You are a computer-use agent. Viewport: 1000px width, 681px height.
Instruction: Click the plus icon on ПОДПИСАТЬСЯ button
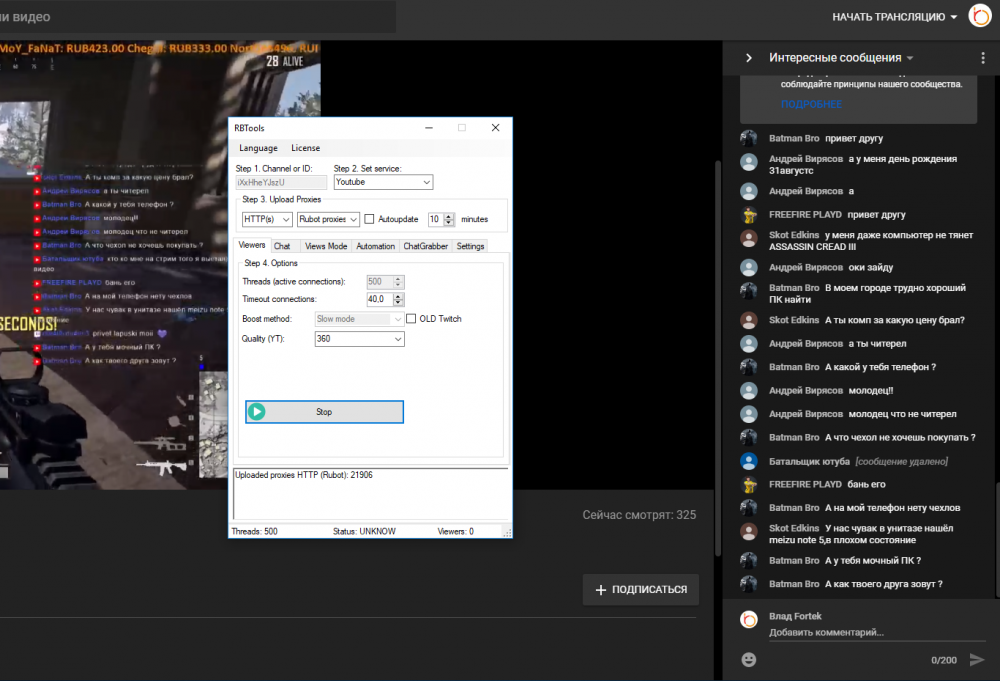600,590
